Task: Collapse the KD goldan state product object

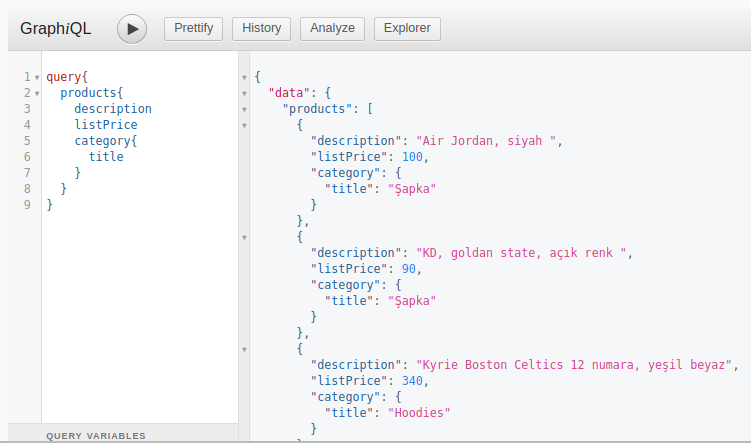Action: pyautogui.click(x=244, y=237)
